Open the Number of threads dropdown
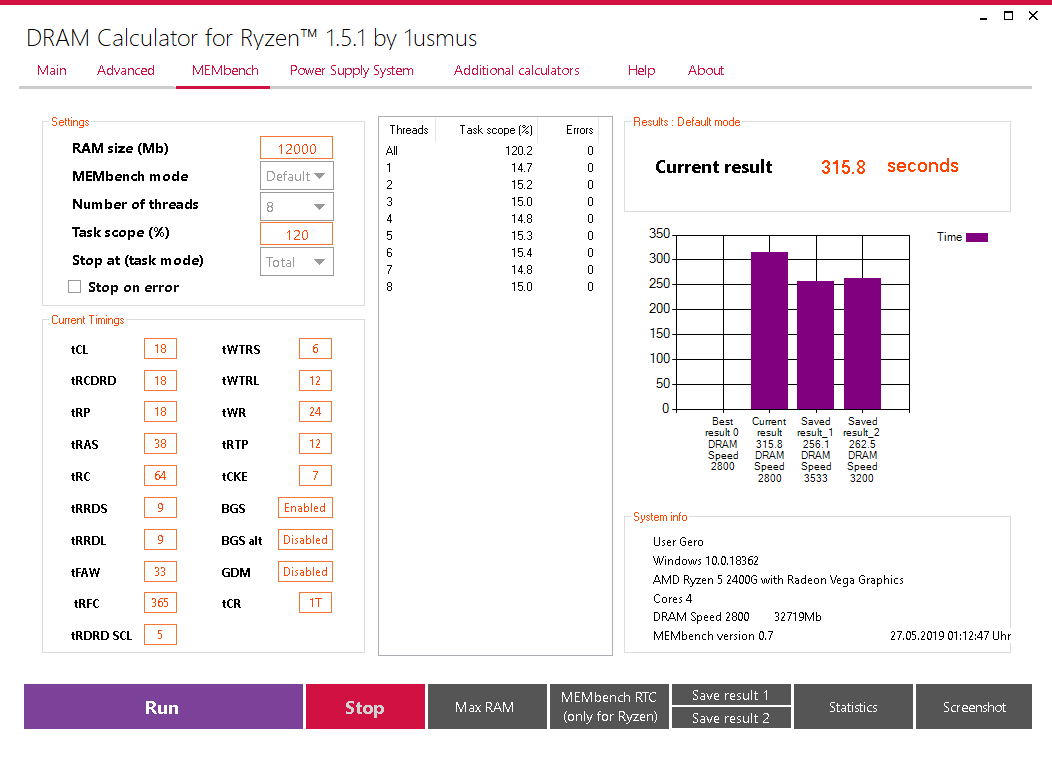 (x=297, y=207)
